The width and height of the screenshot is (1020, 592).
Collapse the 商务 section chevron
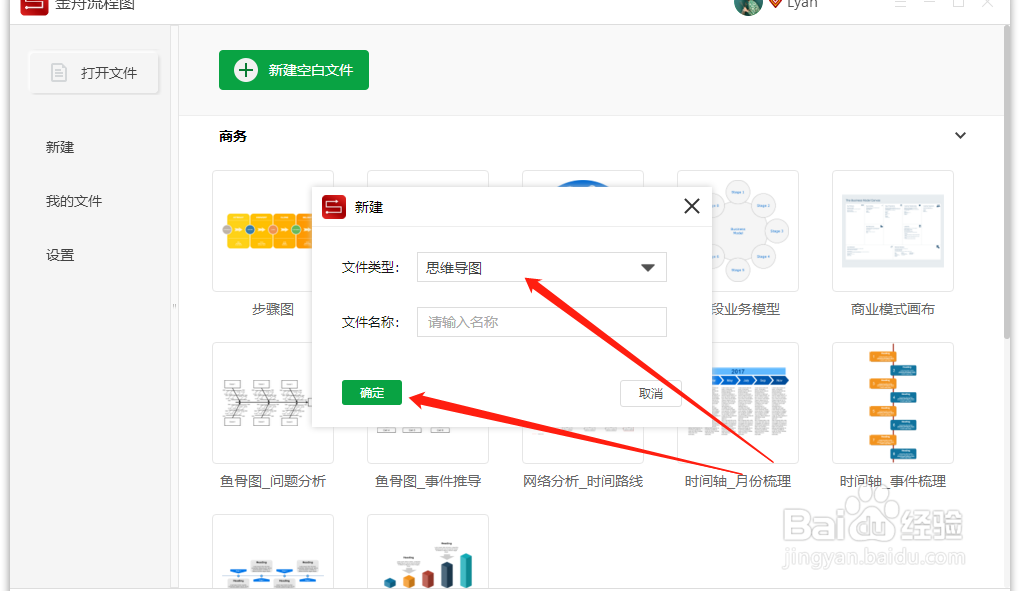tap(960, 135)
